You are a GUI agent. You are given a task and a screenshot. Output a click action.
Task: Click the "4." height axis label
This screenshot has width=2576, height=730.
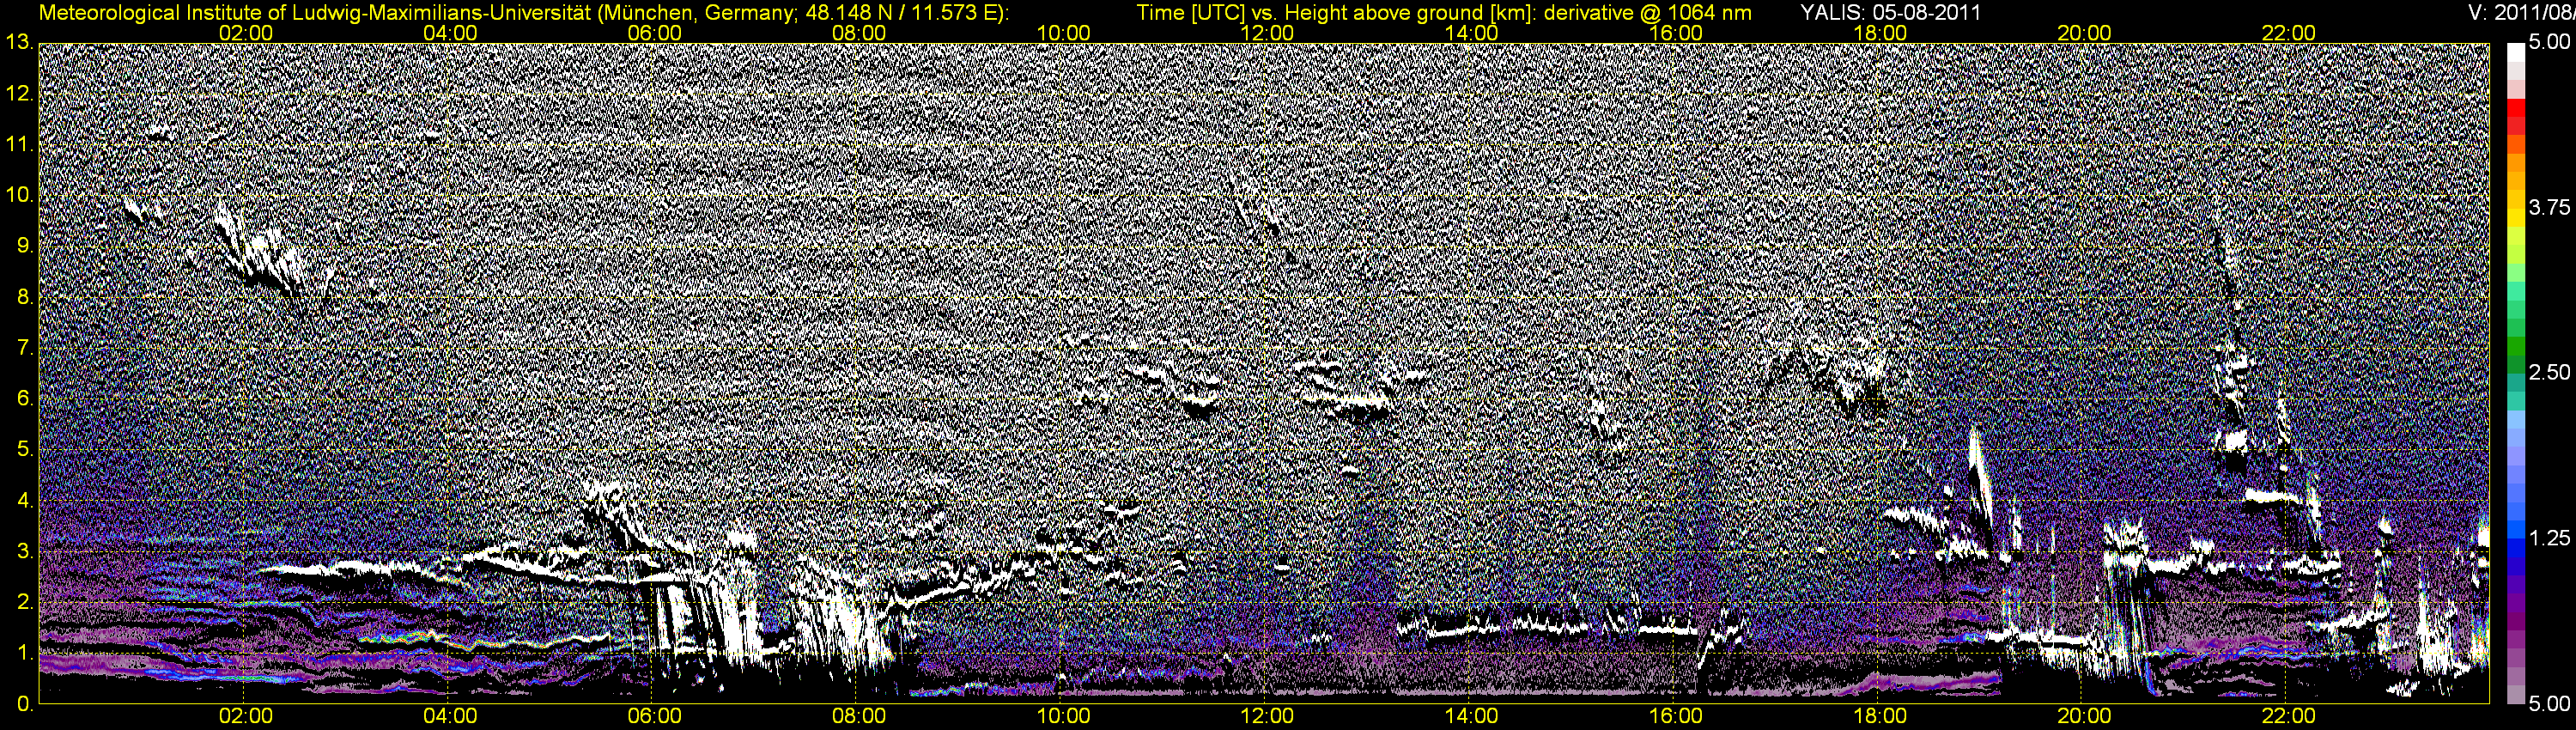25,501
